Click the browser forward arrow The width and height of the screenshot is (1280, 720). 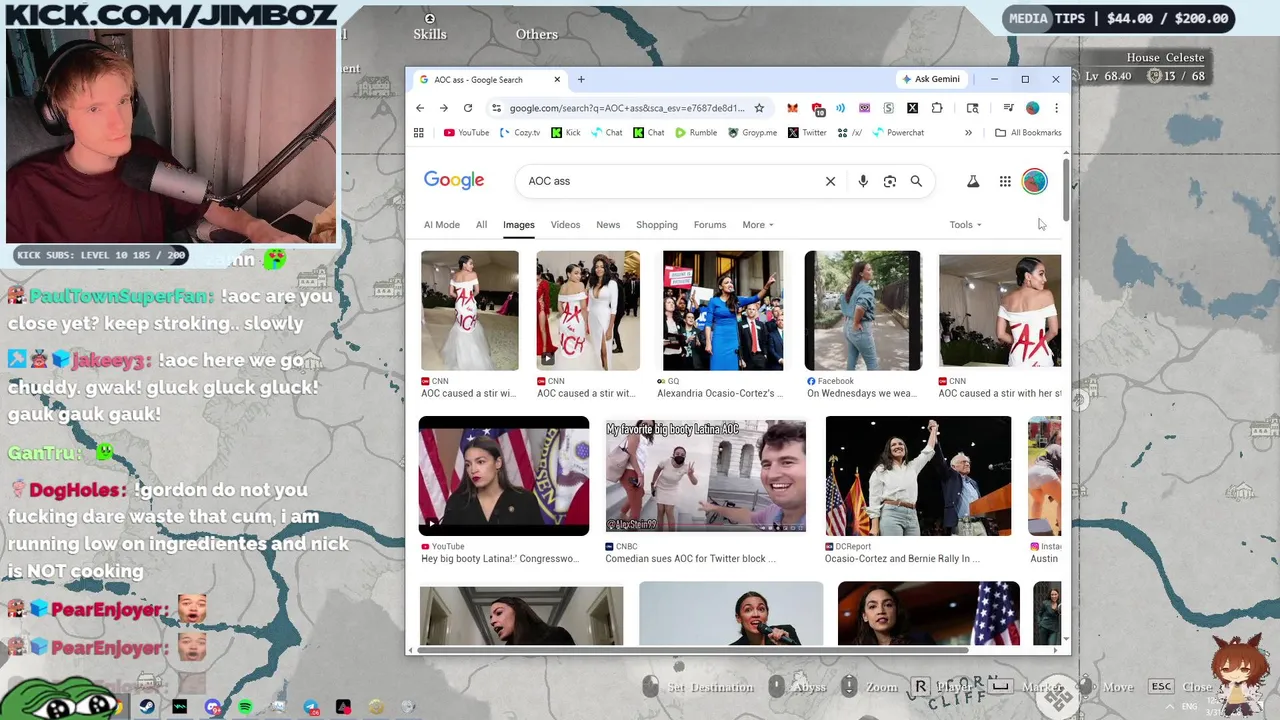coord(444,108)
